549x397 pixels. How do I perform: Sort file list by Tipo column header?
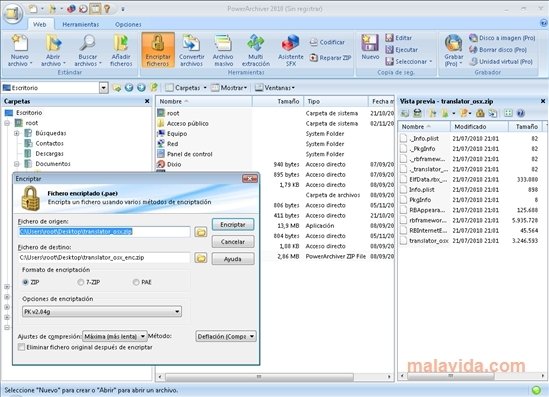pyautogui.click(x=335, y=101)
